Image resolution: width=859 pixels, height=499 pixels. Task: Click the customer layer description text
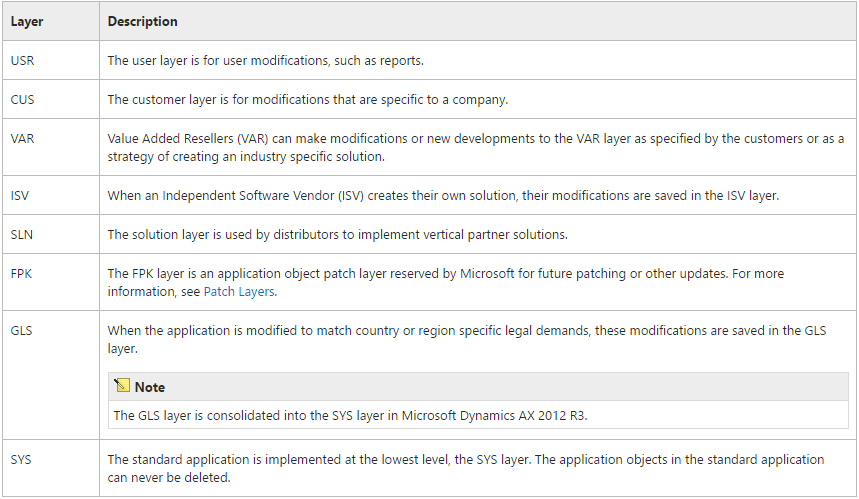pos(308,99)
